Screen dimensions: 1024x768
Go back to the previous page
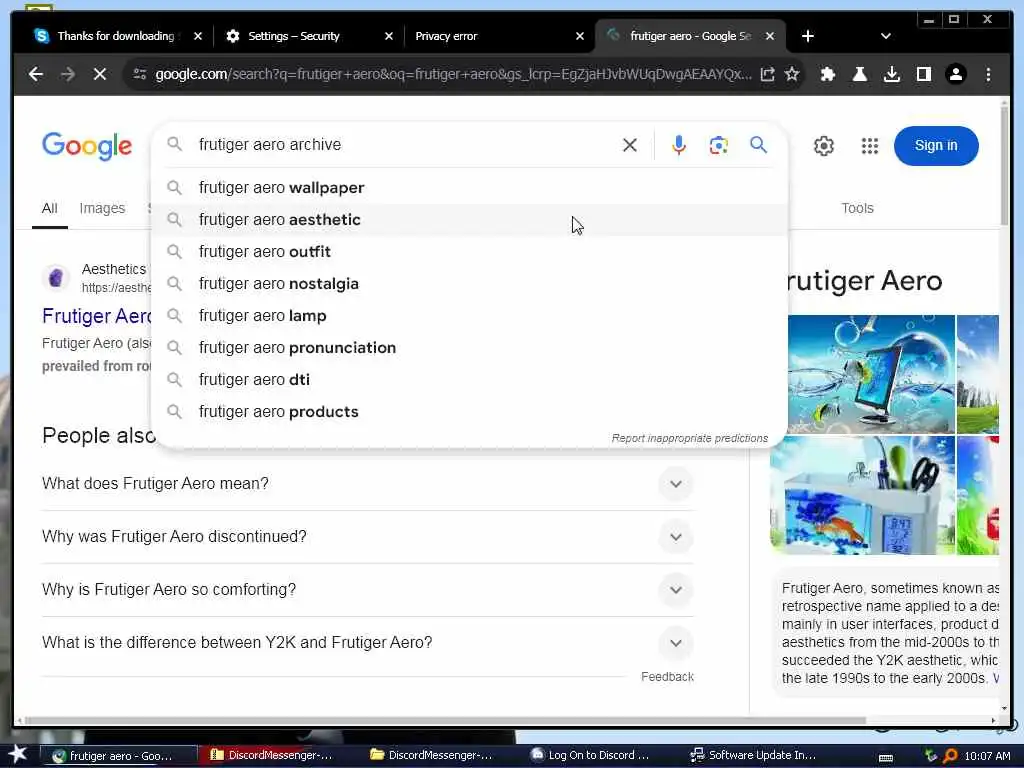(x=36, y=74)
